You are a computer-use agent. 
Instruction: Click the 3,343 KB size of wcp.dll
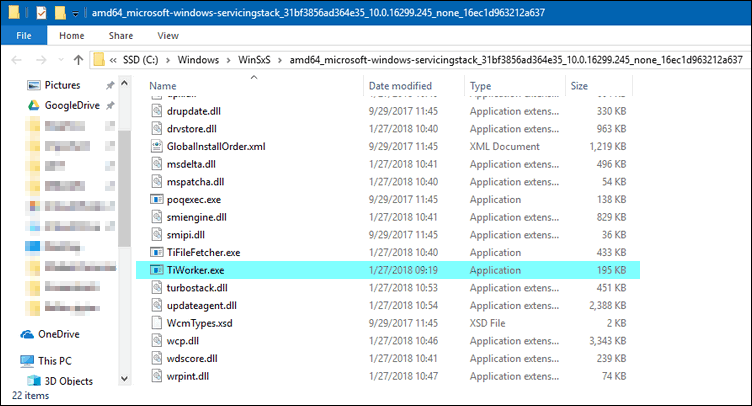coord(608,341)
